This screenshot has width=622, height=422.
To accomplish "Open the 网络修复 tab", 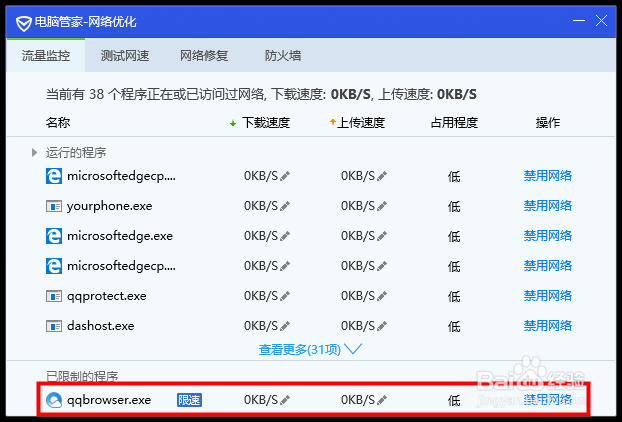I will click(x=204, y=56).
